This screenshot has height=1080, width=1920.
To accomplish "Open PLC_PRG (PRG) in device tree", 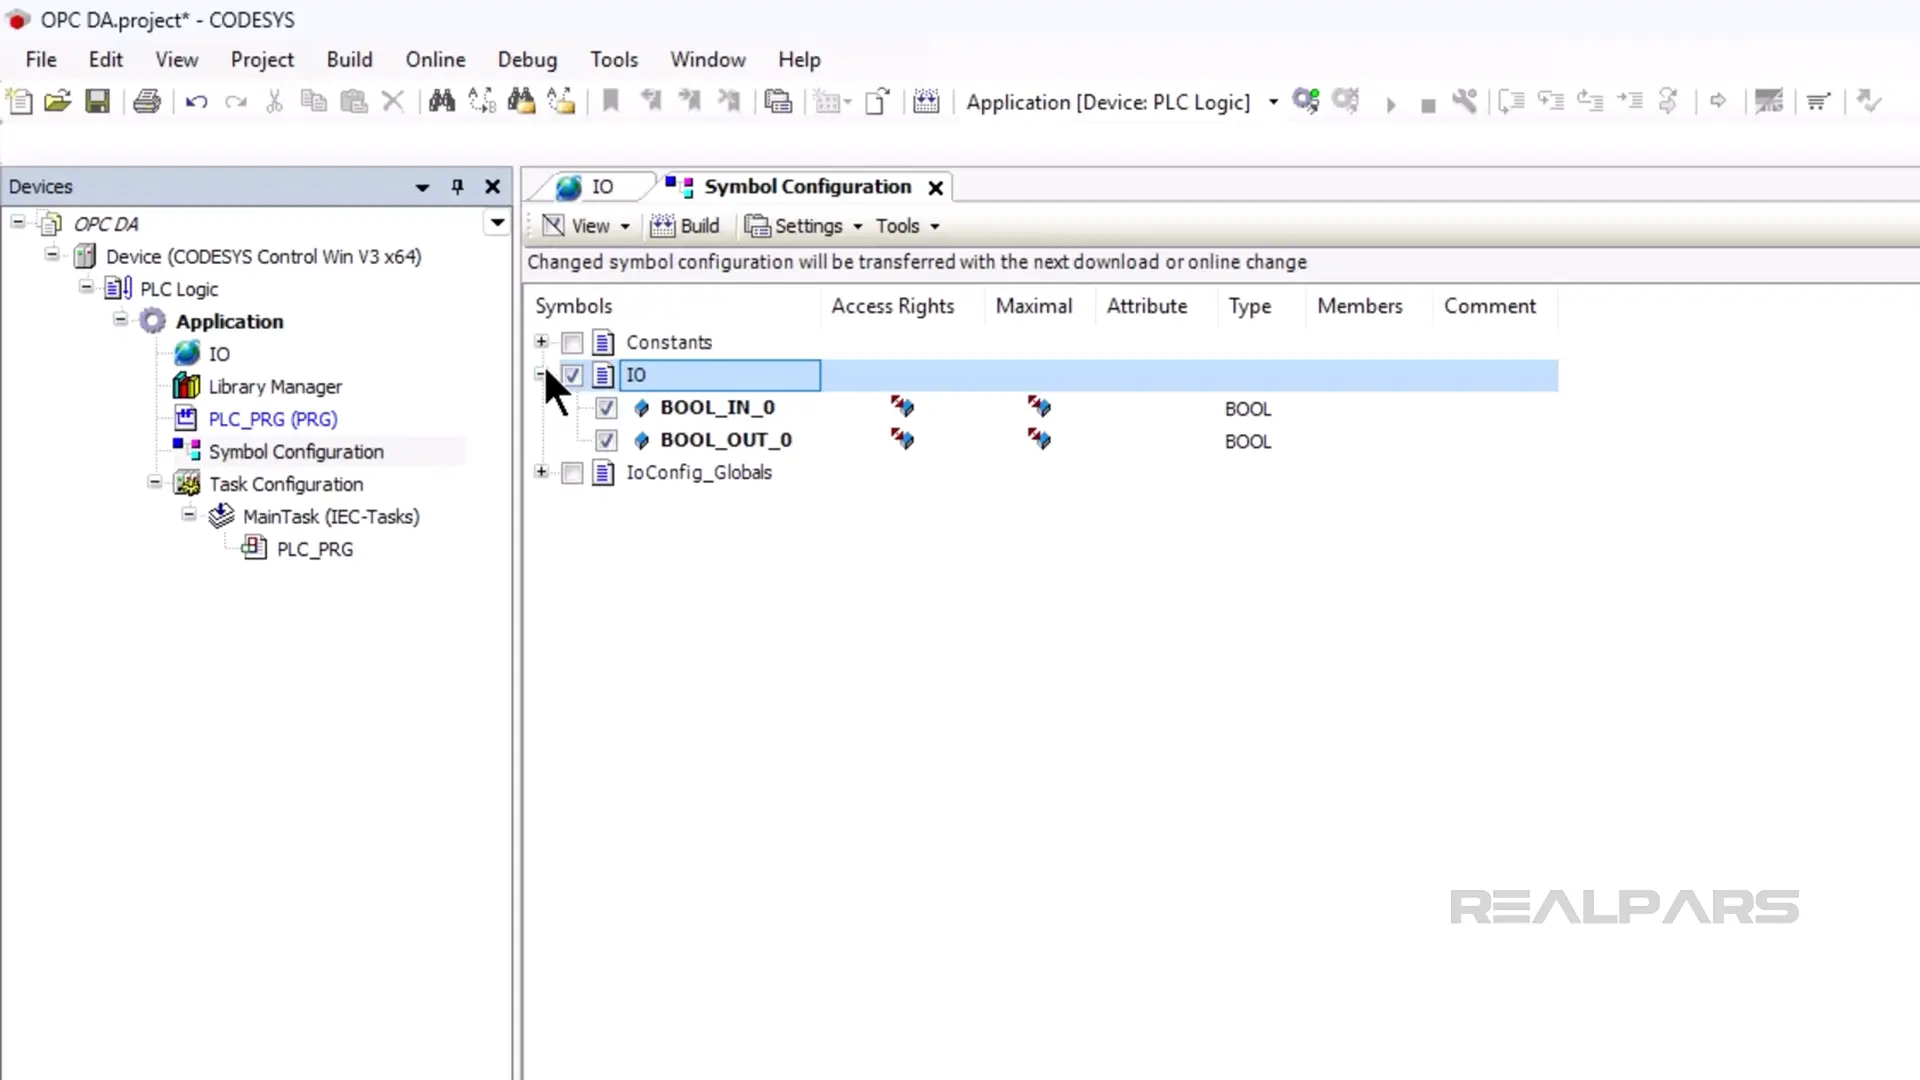I will click(272, 419).
